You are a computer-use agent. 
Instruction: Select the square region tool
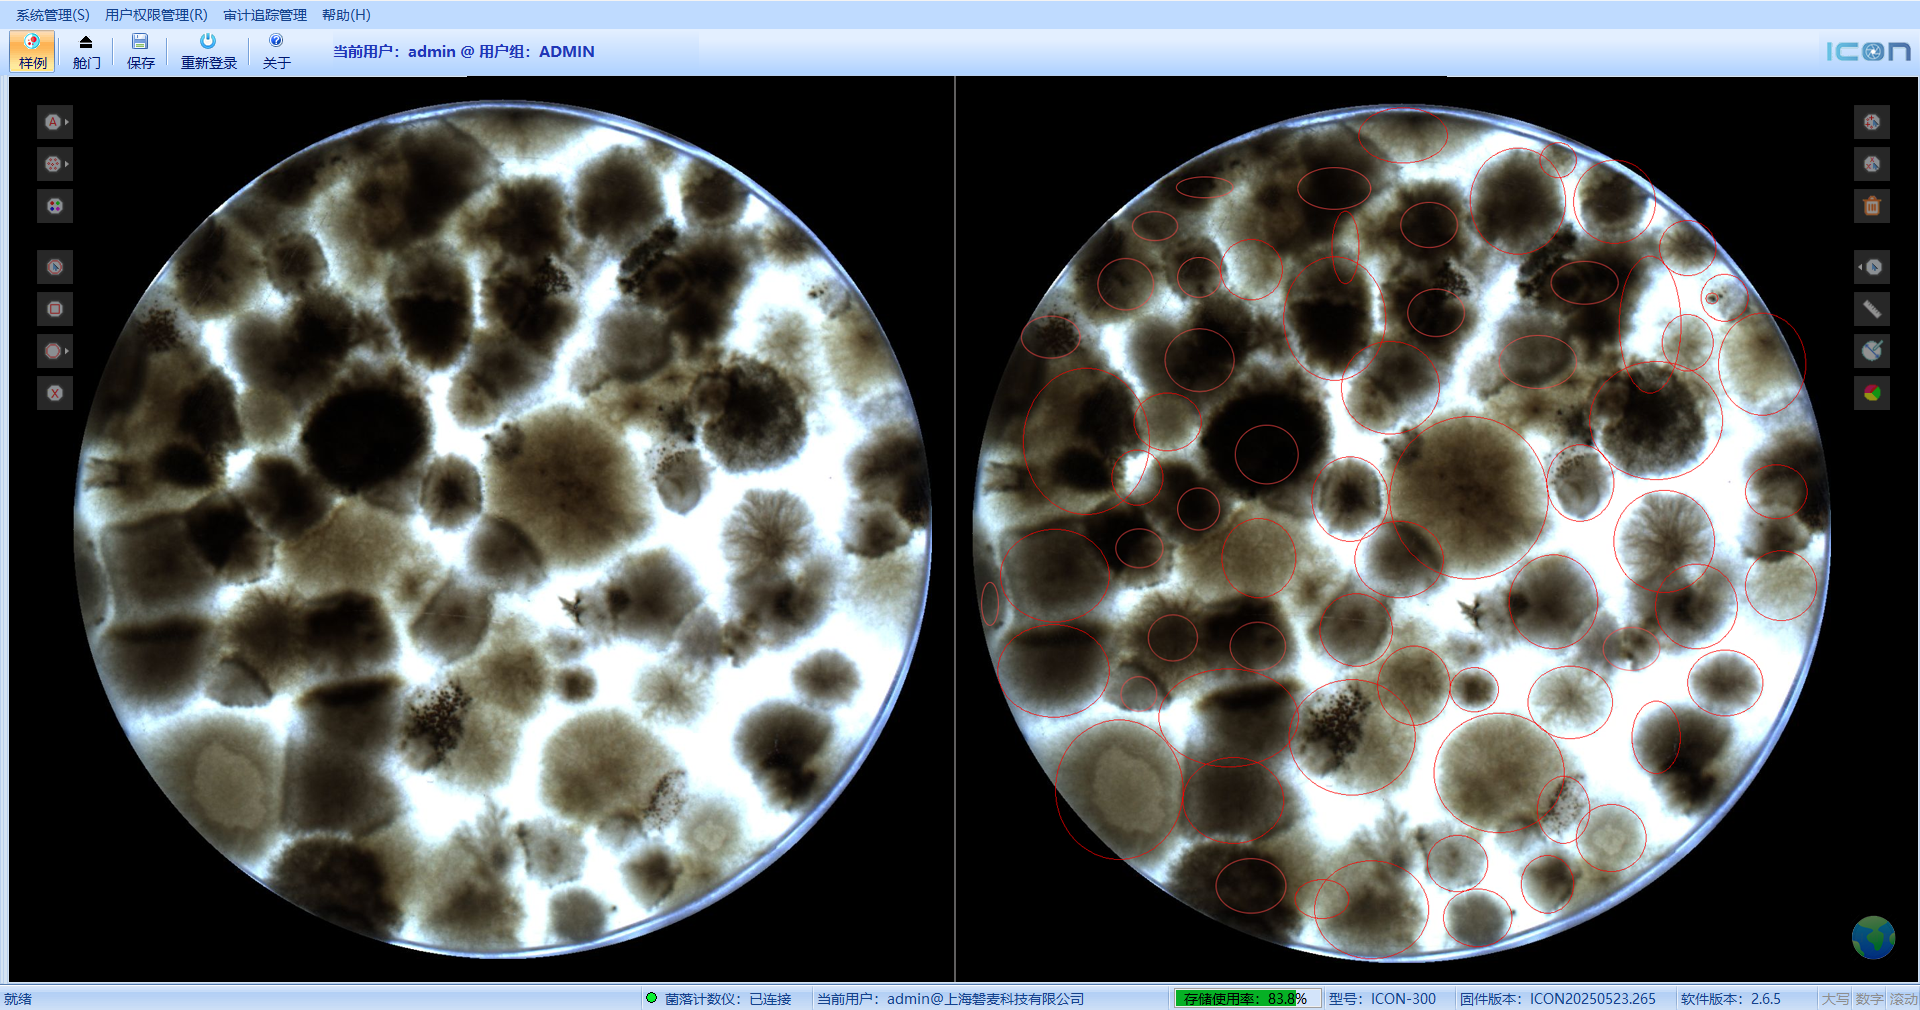55,309
